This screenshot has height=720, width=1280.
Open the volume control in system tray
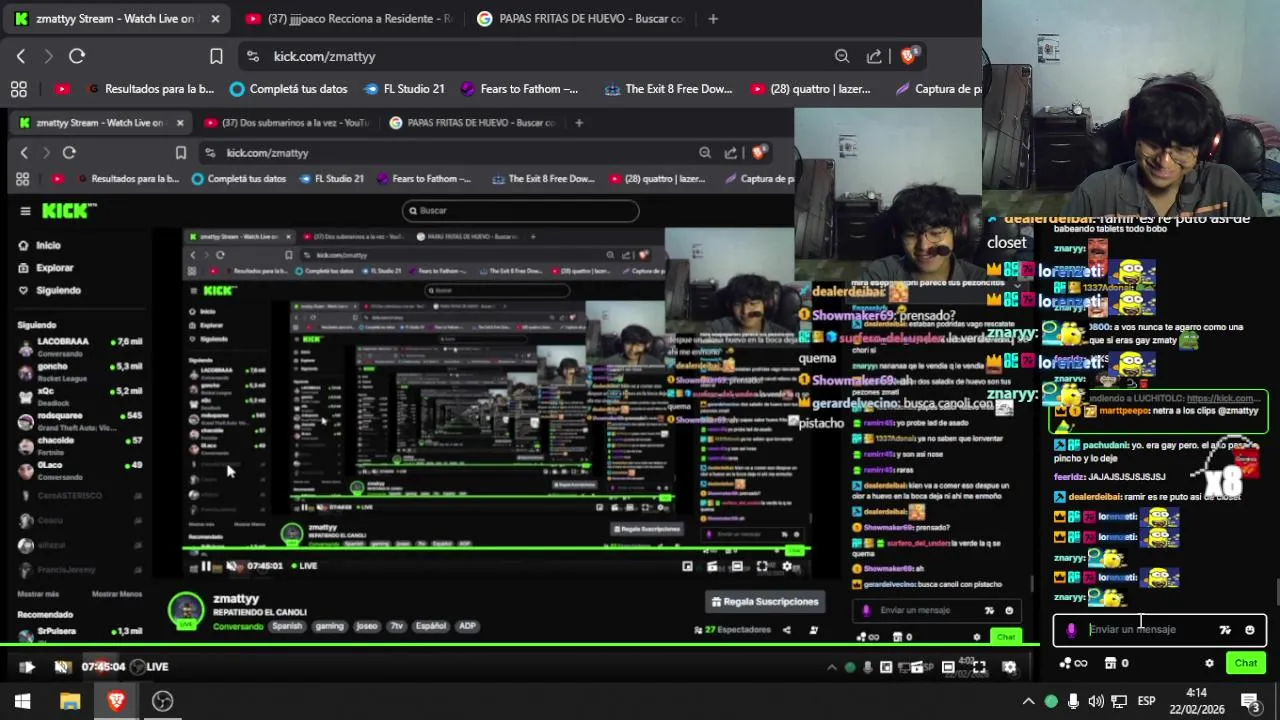pos(1096,701)
